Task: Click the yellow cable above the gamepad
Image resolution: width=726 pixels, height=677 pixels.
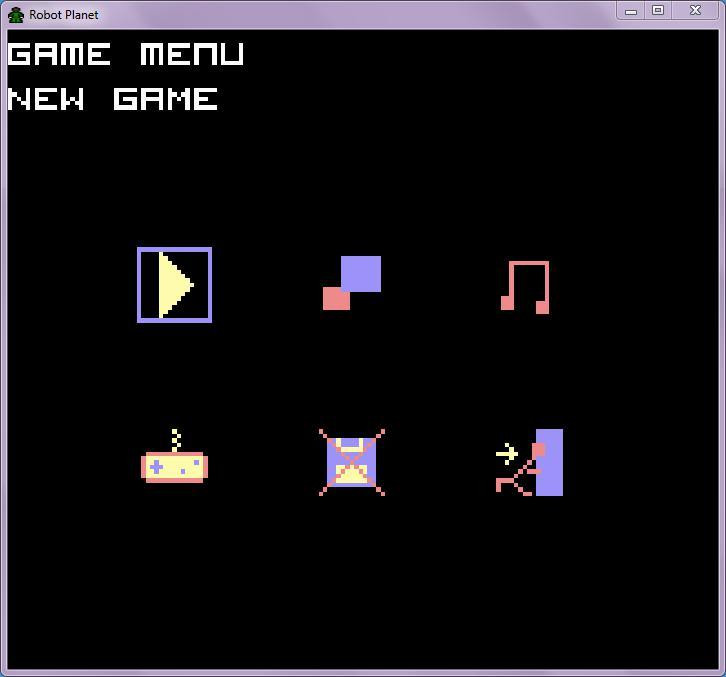Action: (175, 440)
